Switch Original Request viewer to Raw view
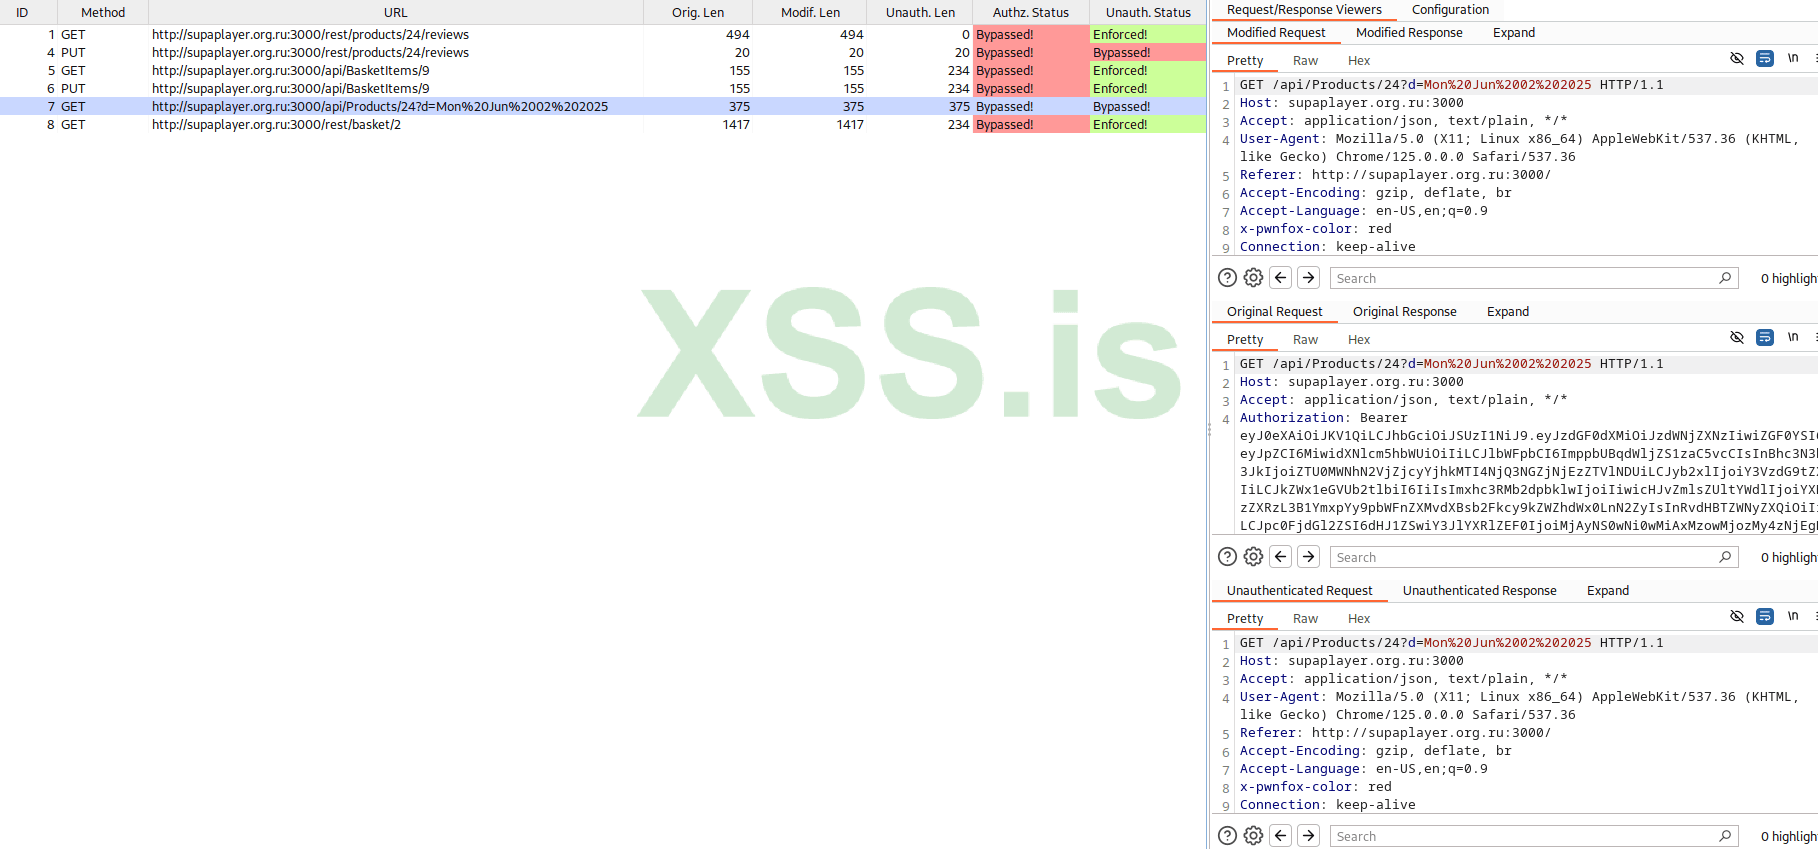The width and height of the screenshot is (1818, 849). (1305, 340)
